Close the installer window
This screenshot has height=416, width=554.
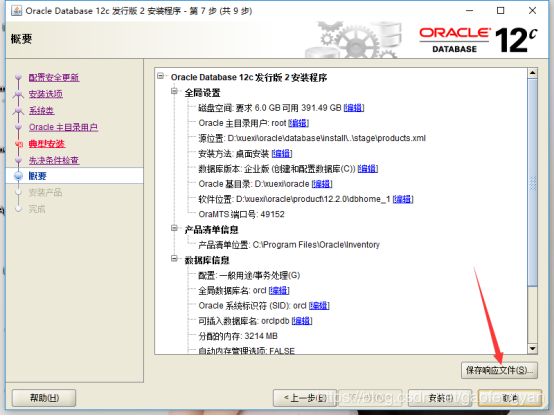click(532, 11)
